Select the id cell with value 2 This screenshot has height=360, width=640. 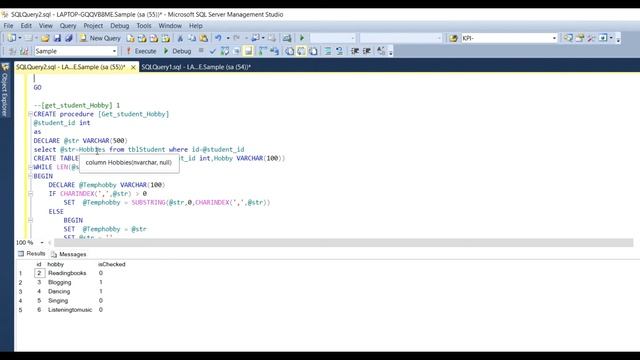(x=39, y=273)
